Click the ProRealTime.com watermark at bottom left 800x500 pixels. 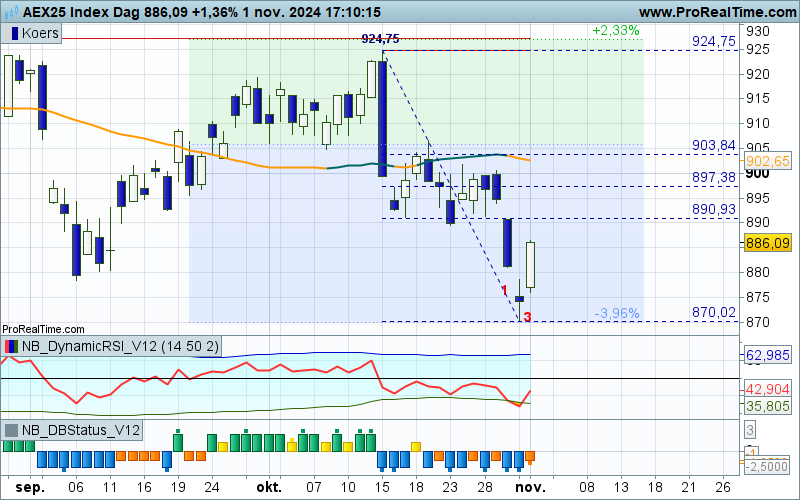coord(44,328)
